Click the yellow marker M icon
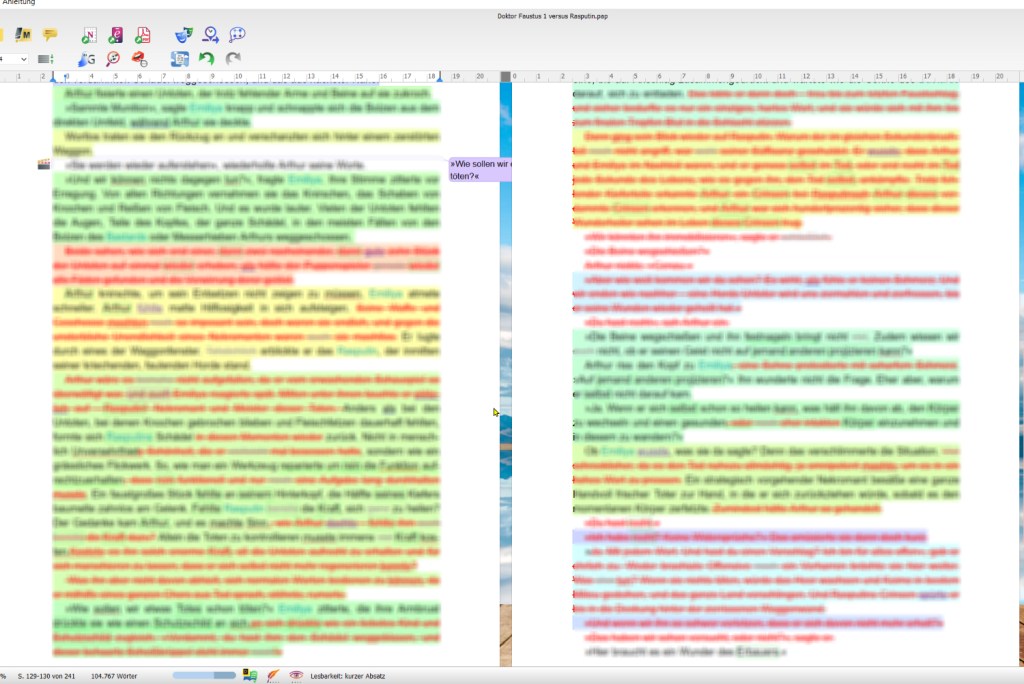 (x=24, y=36)
